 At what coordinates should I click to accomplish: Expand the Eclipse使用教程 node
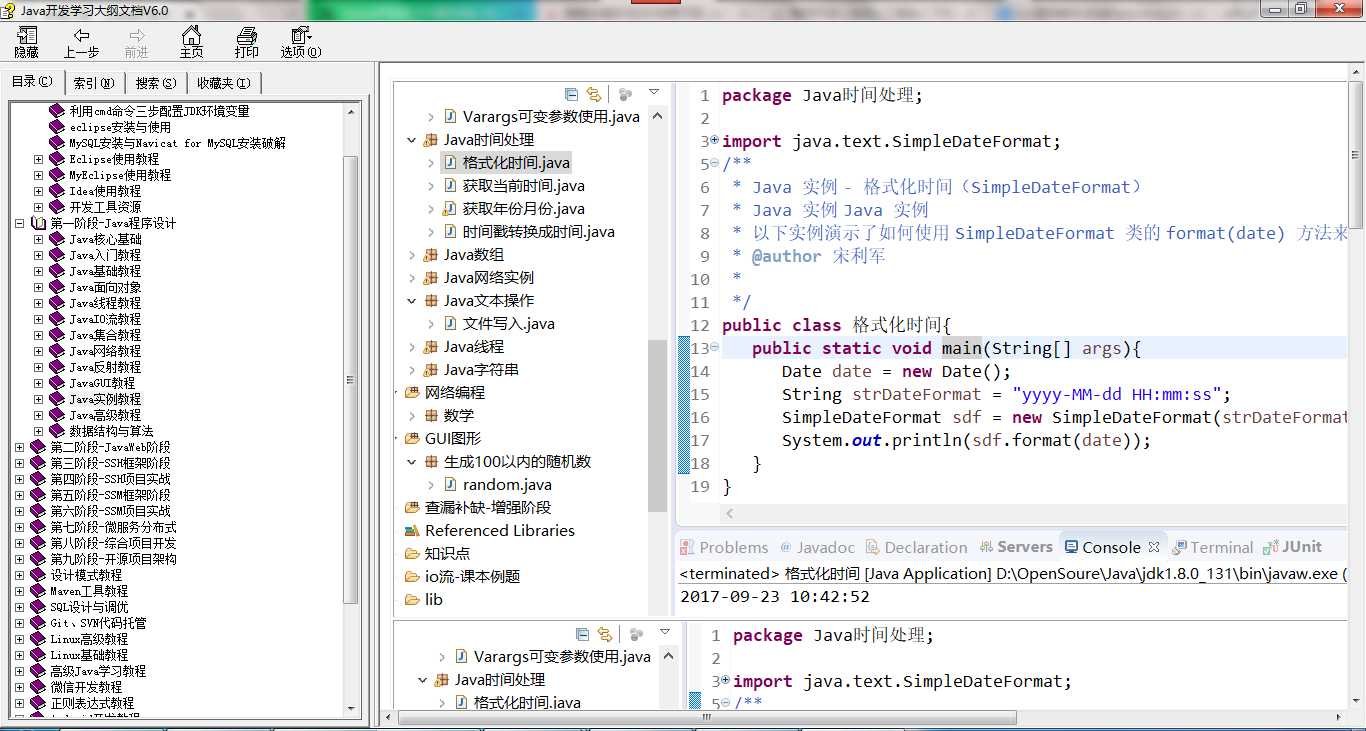pos(38,159)
